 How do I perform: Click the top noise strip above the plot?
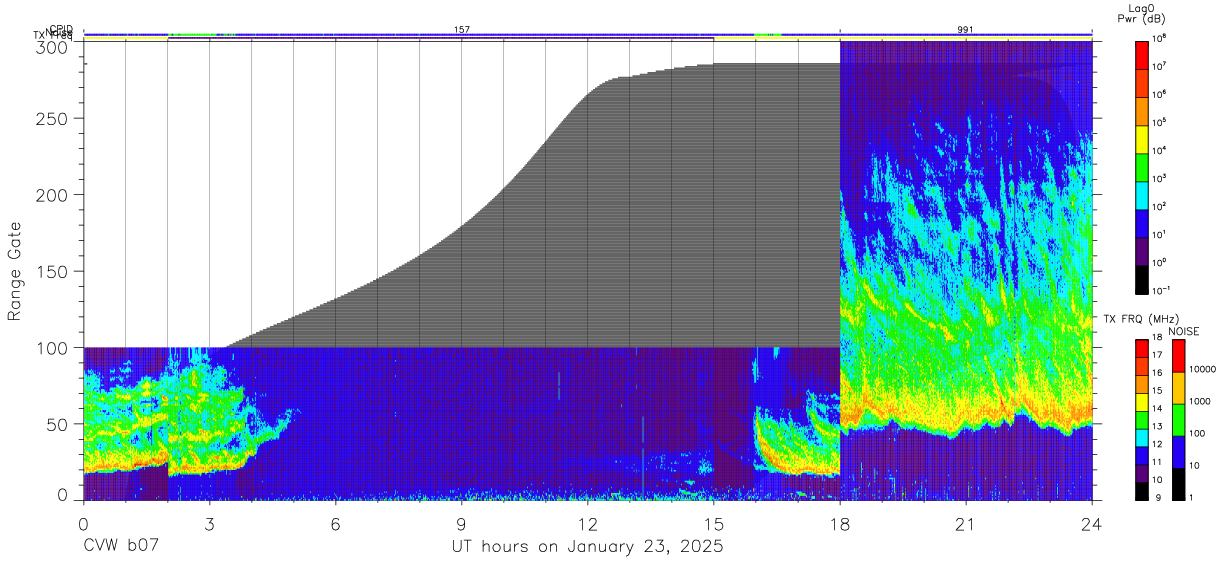click(587, 34)
